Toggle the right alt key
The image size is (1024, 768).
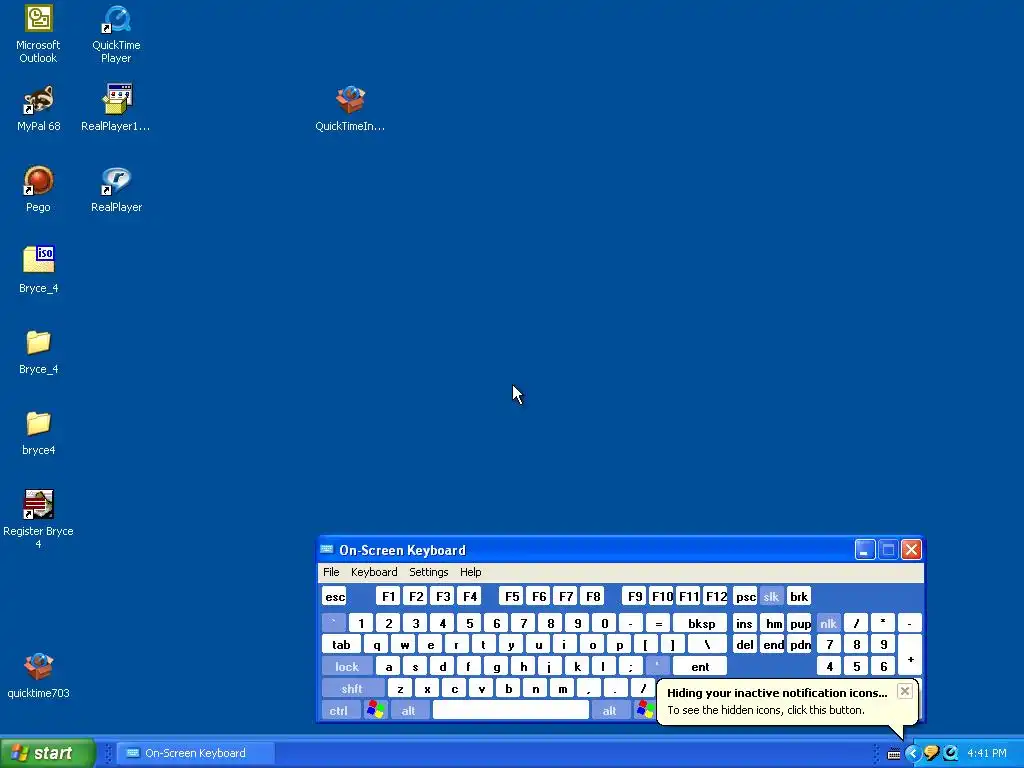point(609,710)
